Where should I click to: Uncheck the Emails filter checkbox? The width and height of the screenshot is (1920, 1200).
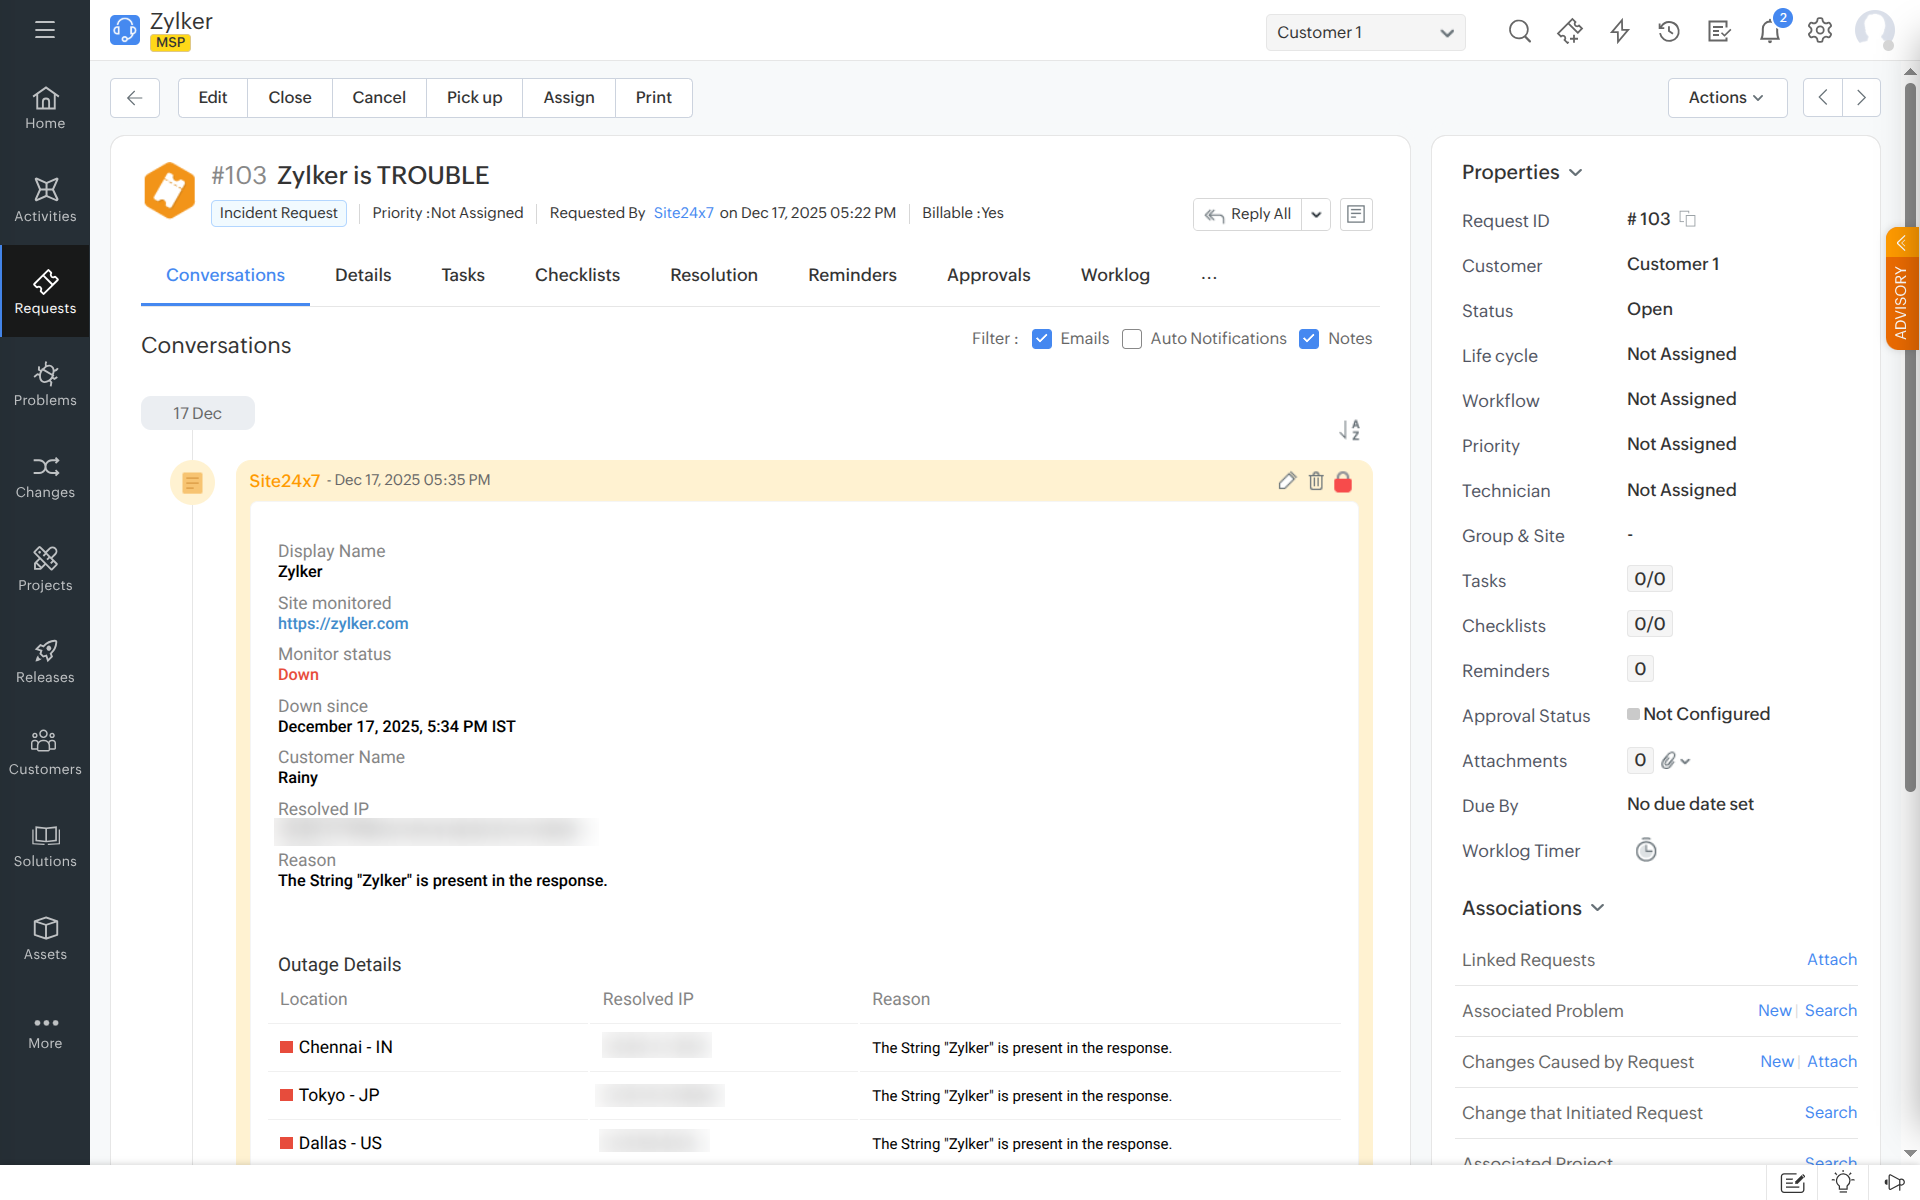1042,339
